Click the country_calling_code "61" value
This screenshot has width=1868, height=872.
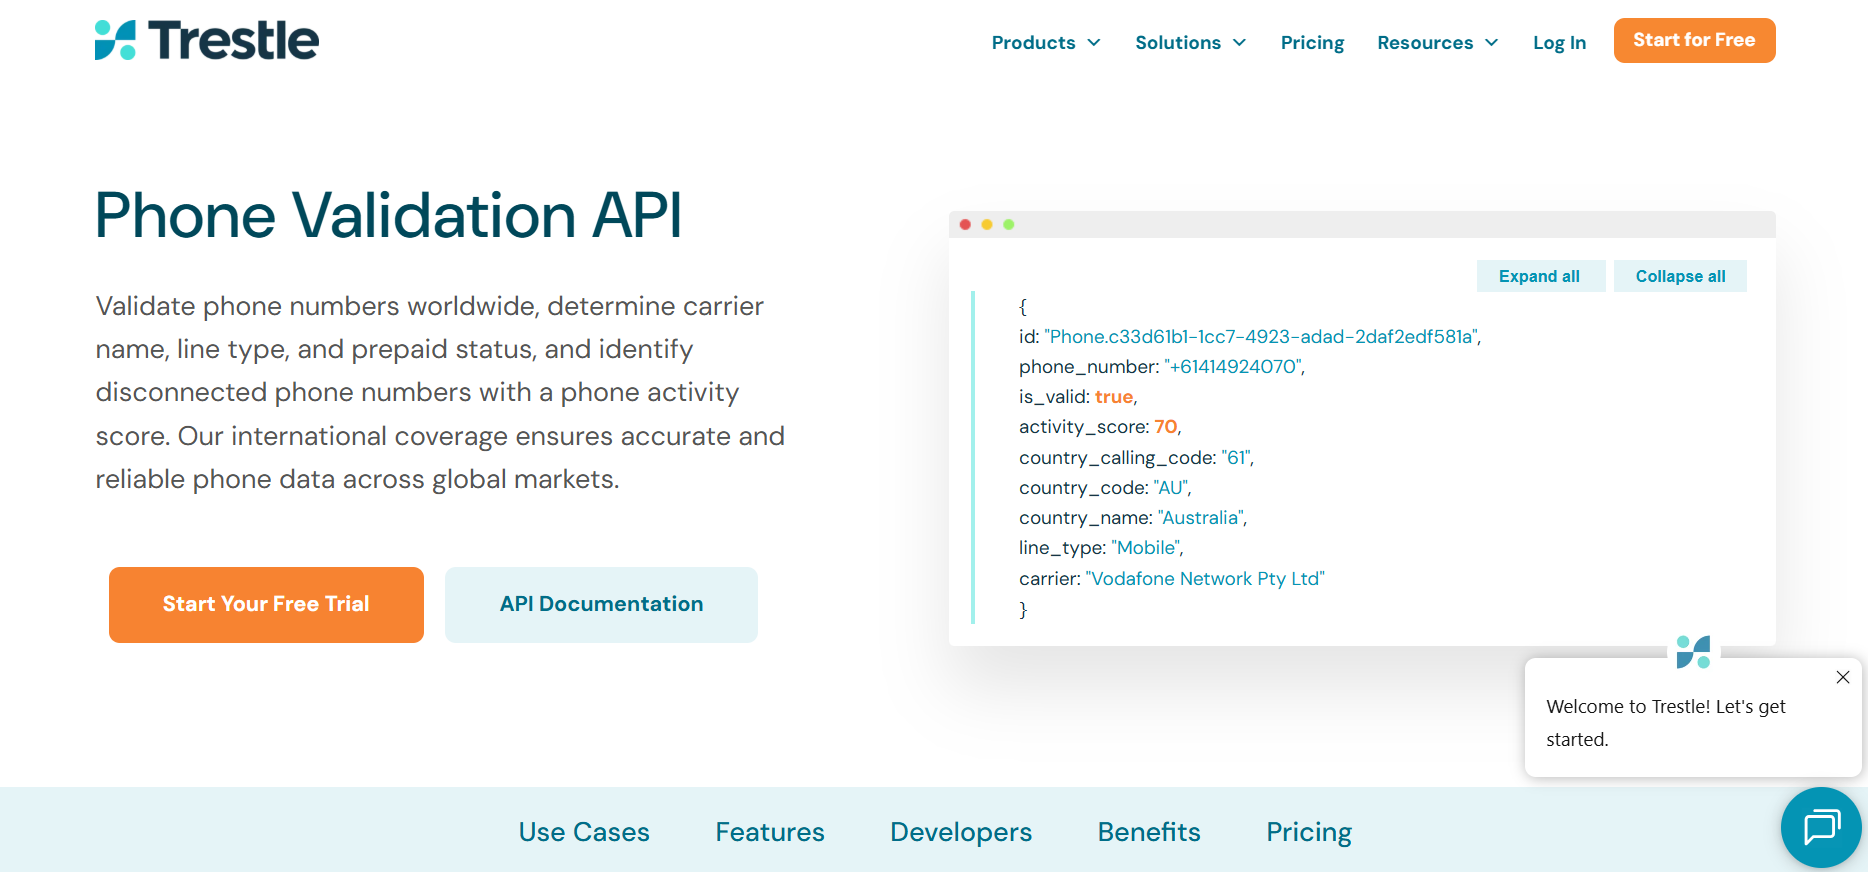(x=1236, y=458)
